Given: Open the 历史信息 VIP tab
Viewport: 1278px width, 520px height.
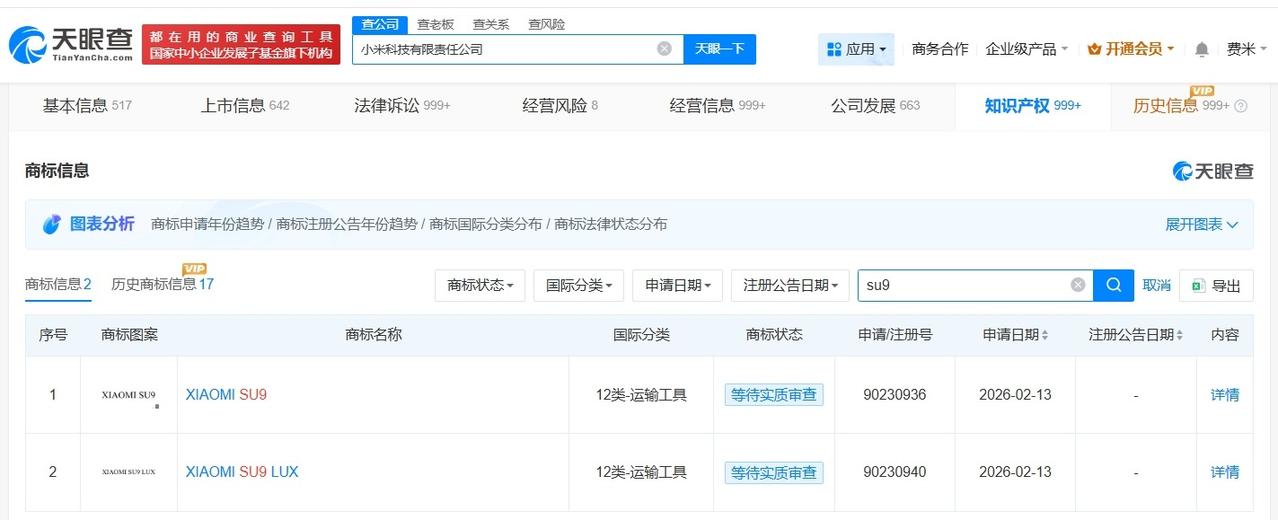Looking at the screenshot, I should point(1181,105).
